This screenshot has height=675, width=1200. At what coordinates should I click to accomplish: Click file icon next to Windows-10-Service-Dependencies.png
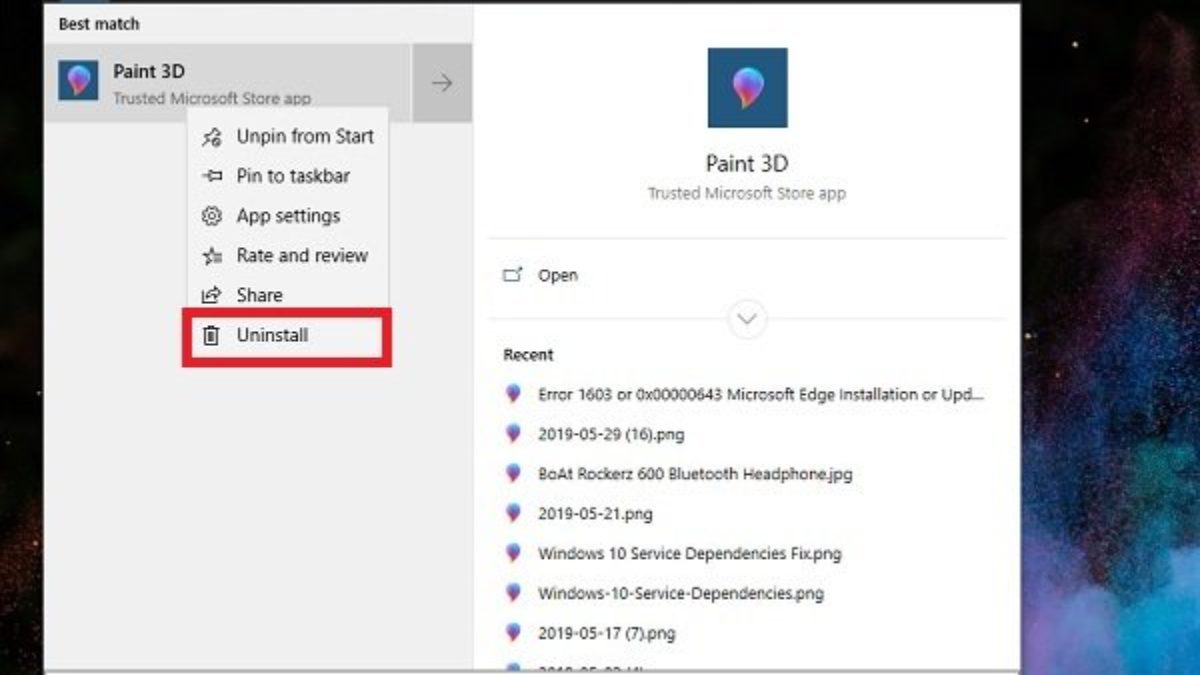[513, 593]
